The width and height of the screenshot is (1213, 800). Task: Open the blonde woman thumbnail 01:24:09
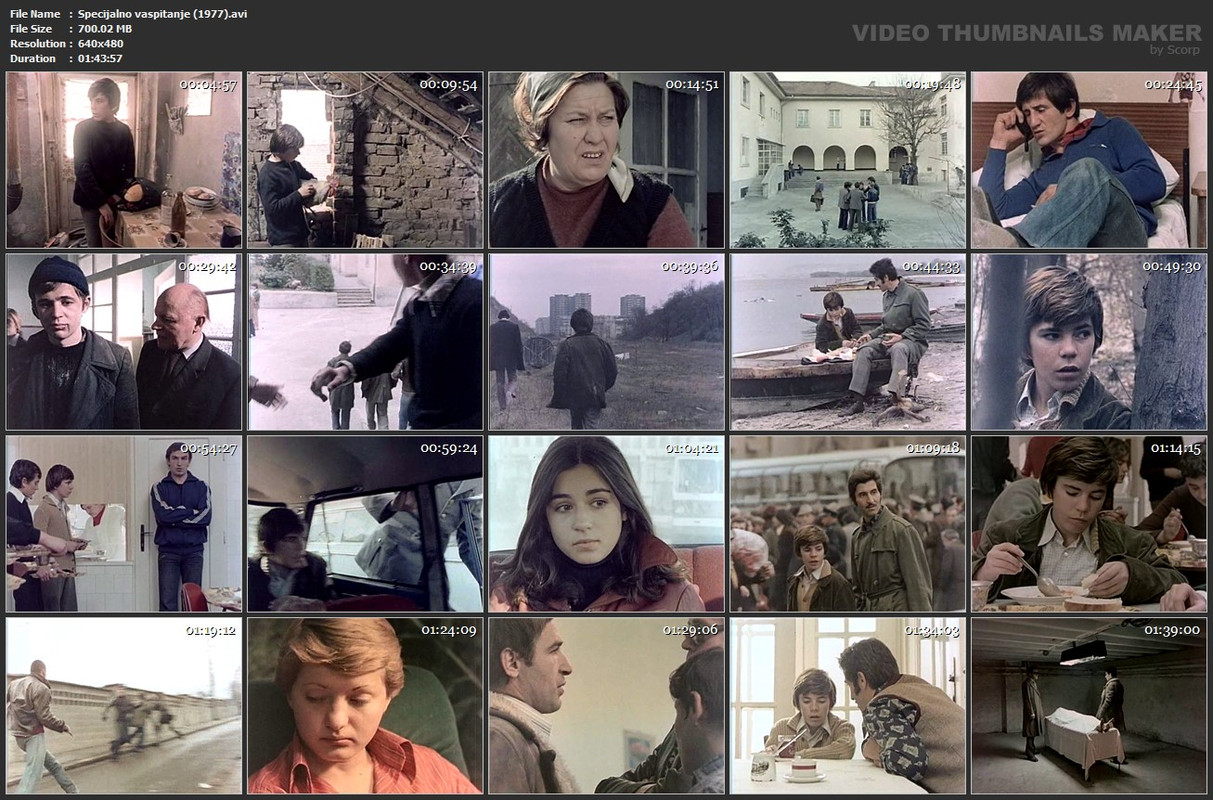[x=365, y=706]
